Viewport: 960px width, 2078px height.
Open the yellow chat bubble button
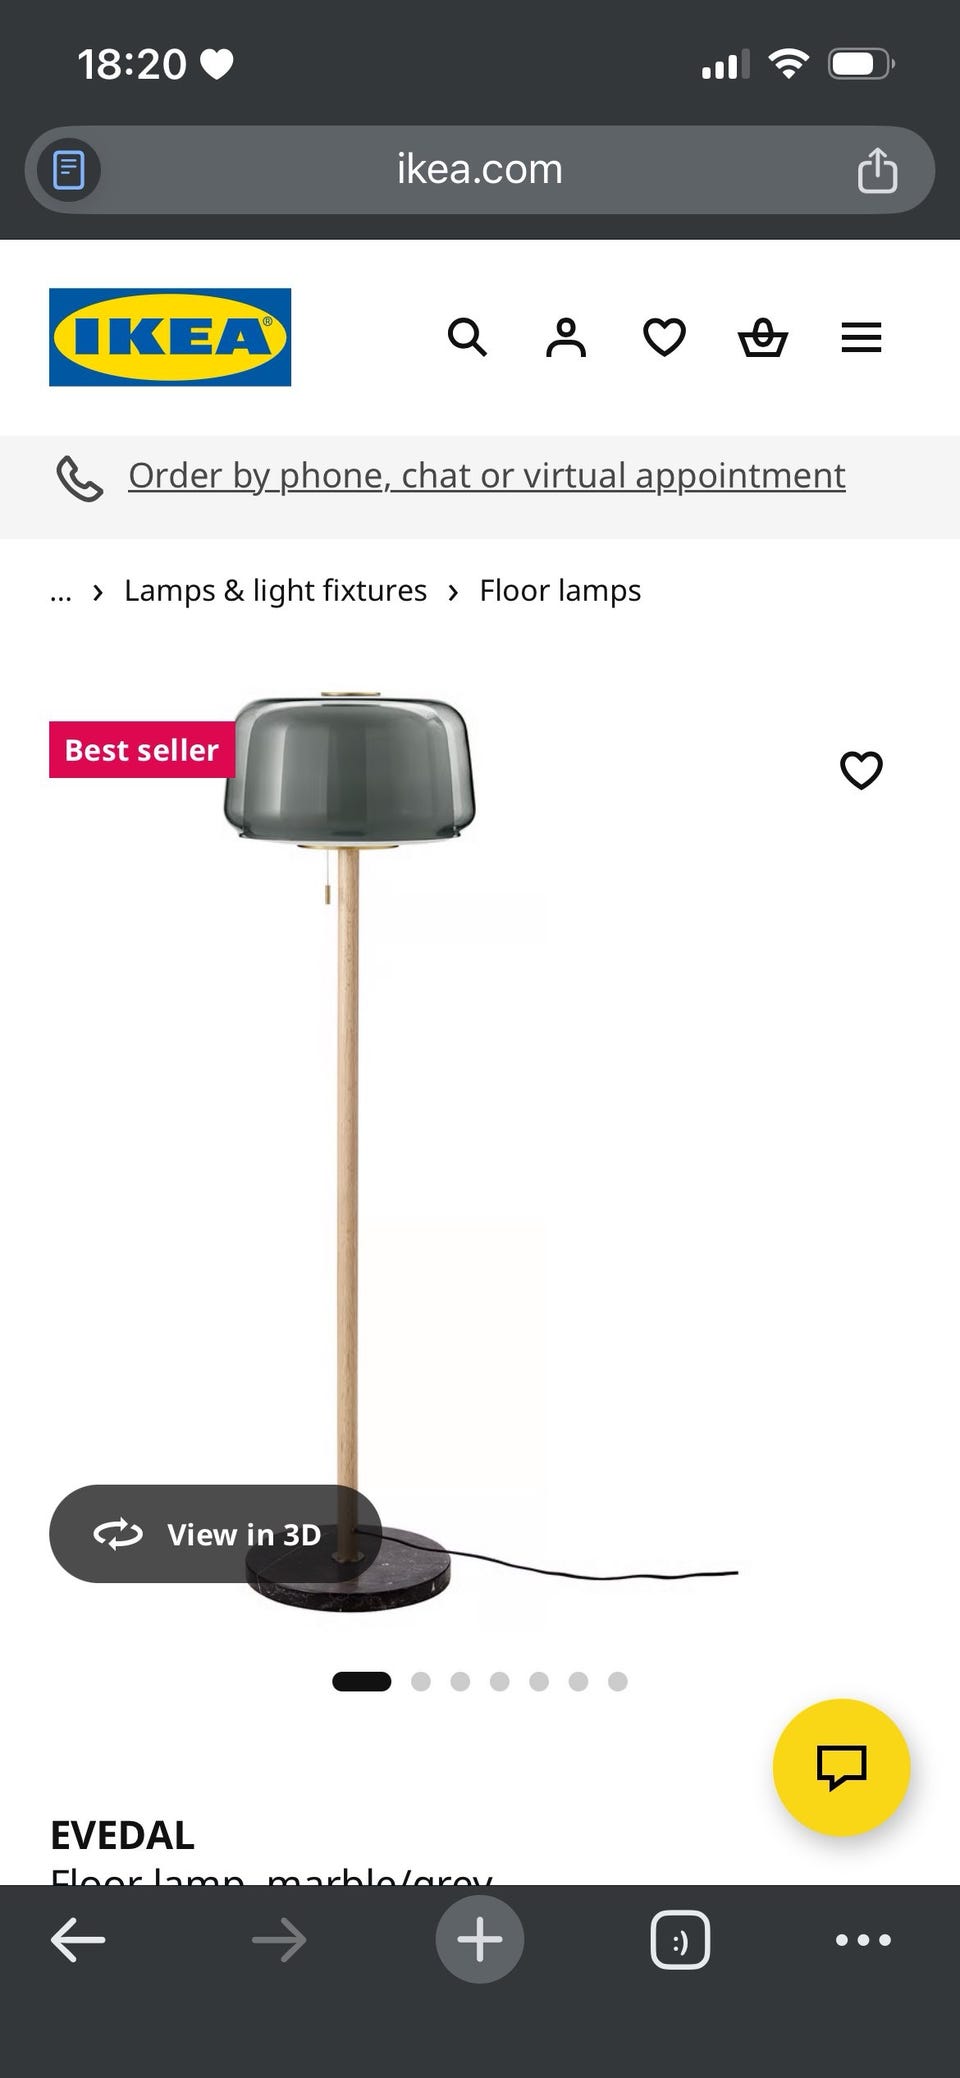(841, 1767)
